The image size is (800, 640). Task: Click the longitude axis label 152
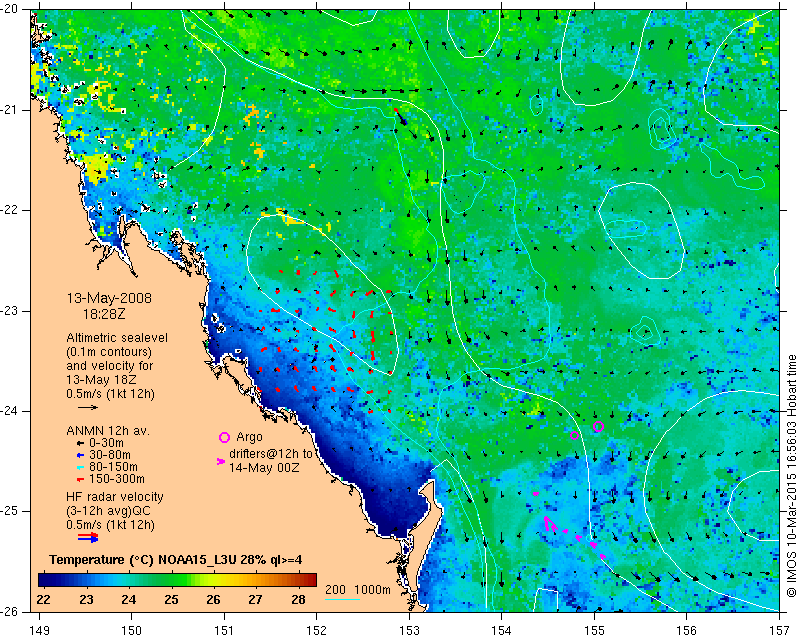(317, 631)
